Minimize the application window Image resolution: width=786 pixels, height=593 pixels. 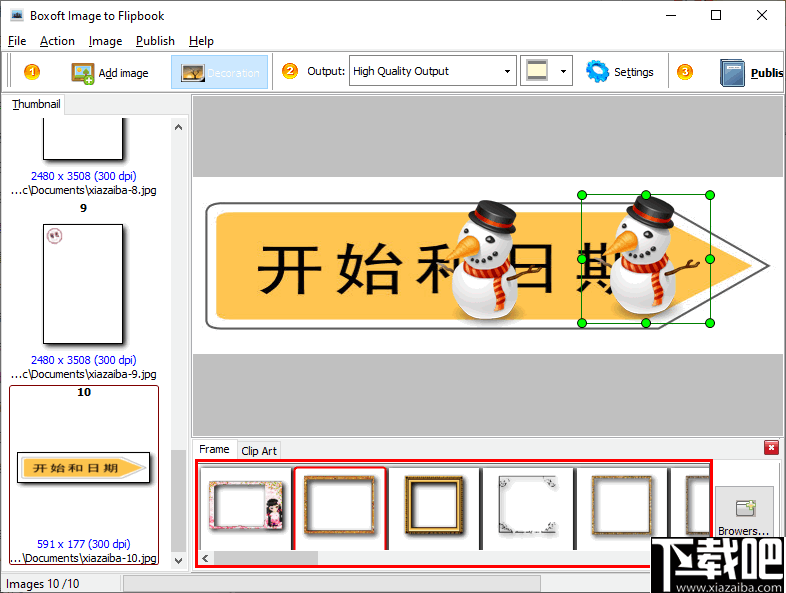click(x=671, y=16)
